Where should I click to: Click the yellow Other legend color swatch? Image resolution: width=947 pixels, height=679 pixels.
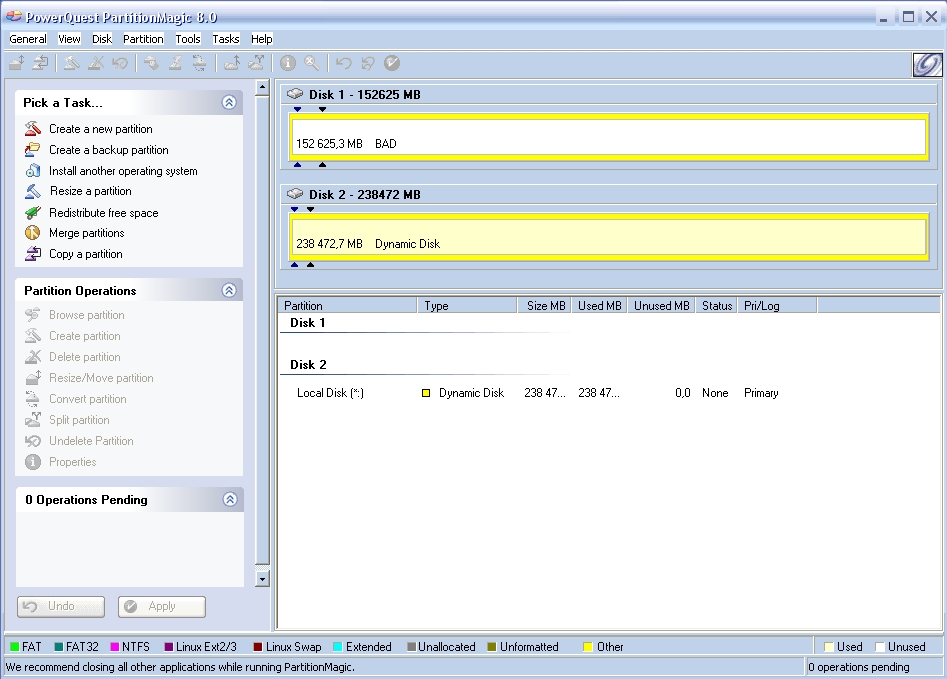click(588, 647)
